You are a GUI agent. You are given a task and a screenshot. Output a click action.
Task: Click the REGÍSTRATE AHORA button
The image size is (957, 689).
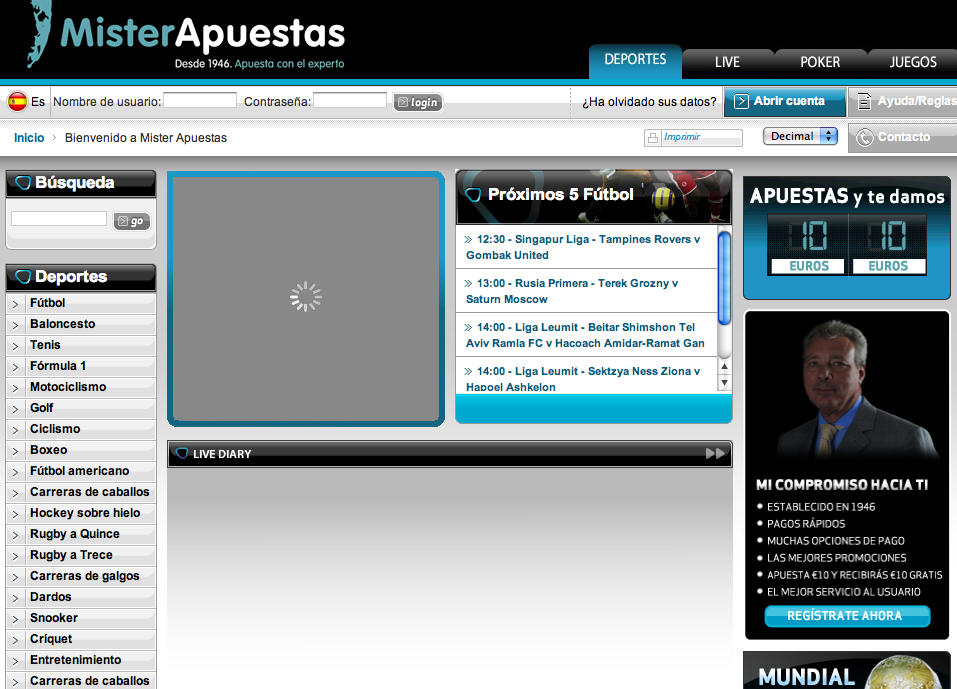(x=847, y=616)
